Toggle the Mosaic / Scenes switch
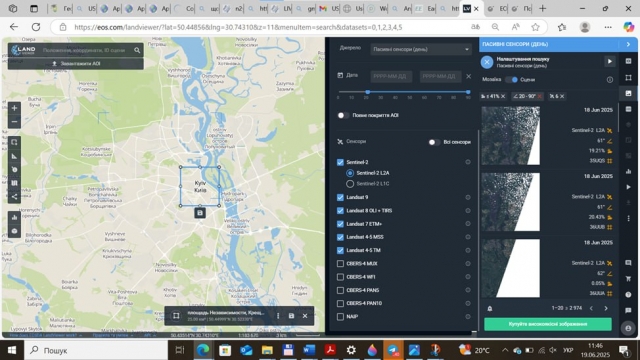Screen dimensions: 640x360 (511, 80)
